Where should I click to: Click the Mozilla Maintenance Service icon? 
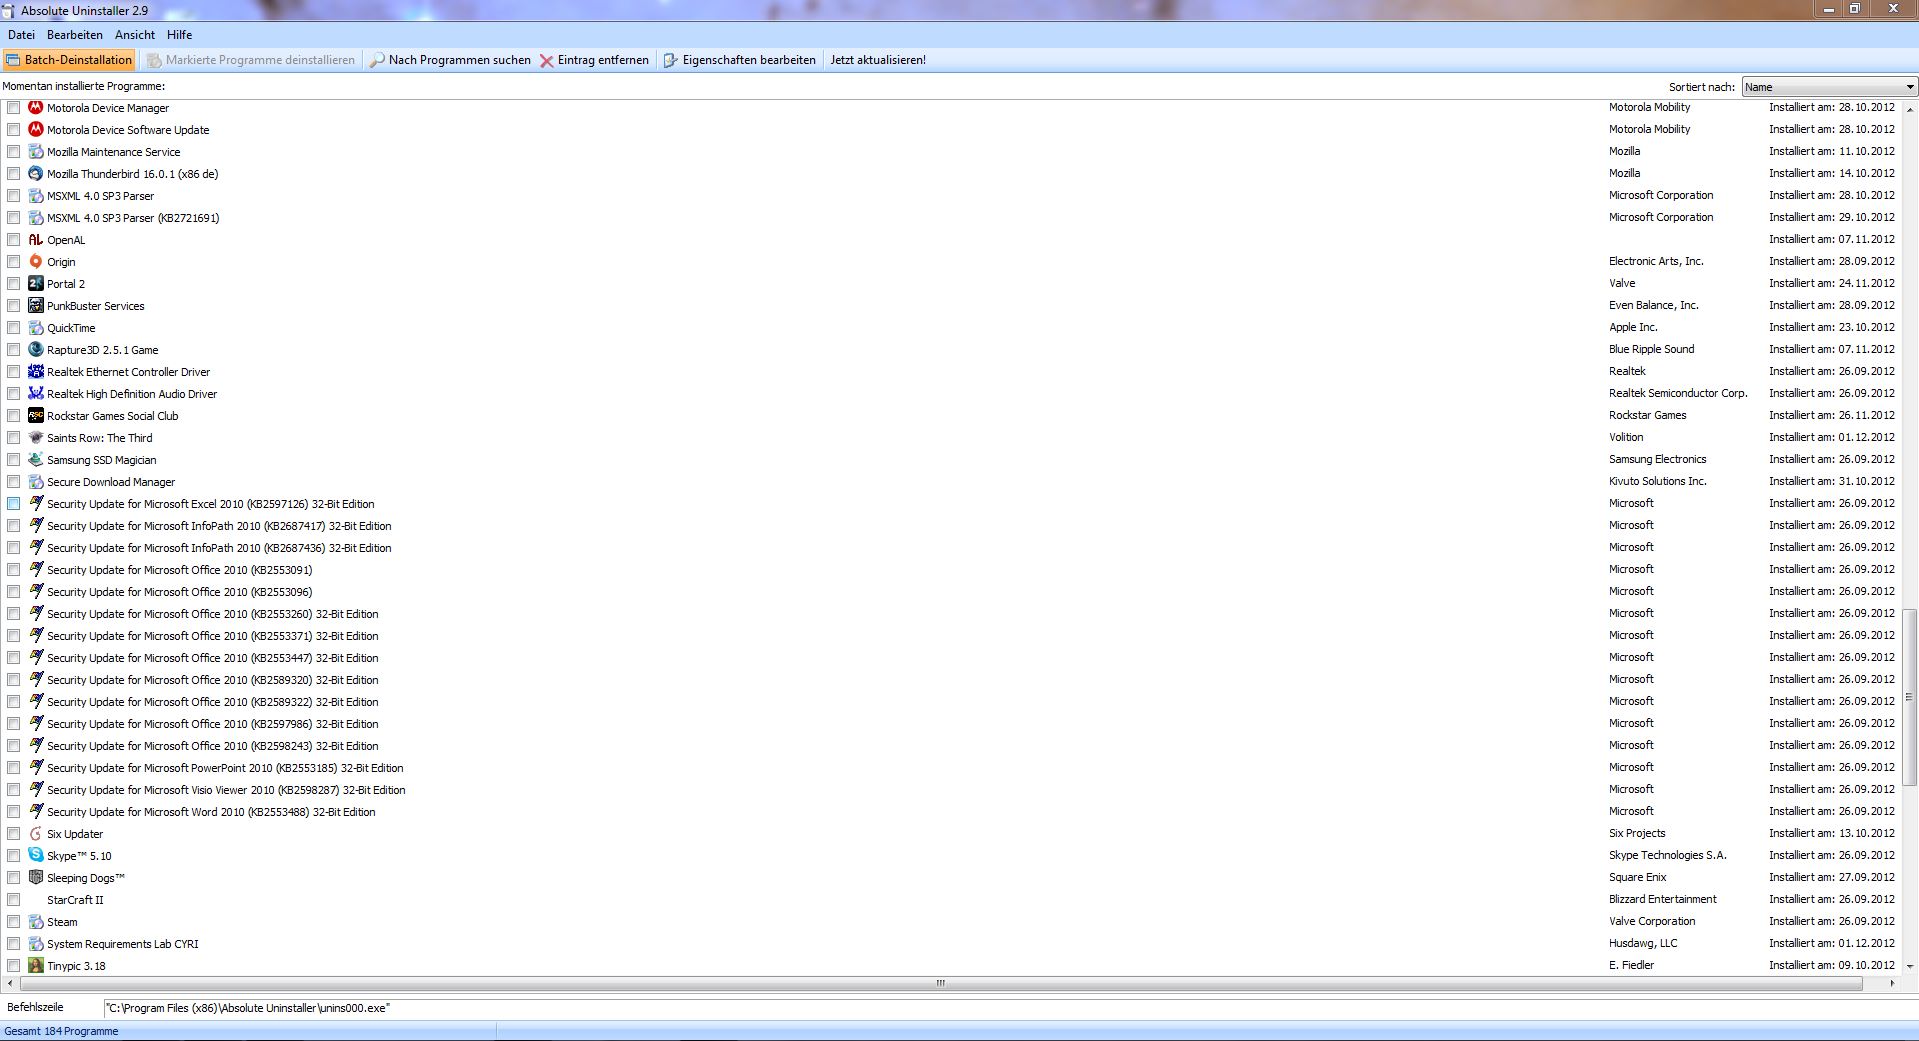(x=36, y=151)
